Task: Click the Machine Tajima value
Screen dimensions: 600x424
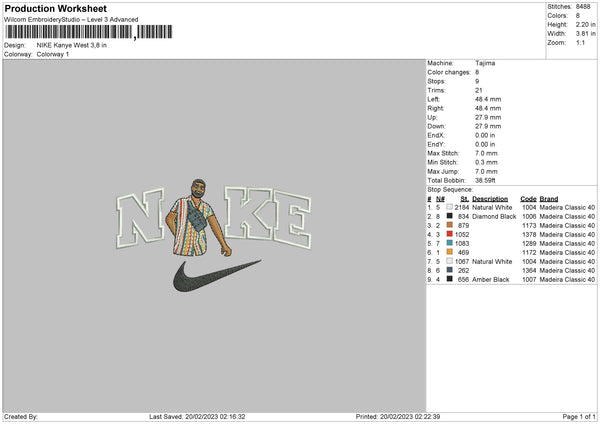Action: 485,63
